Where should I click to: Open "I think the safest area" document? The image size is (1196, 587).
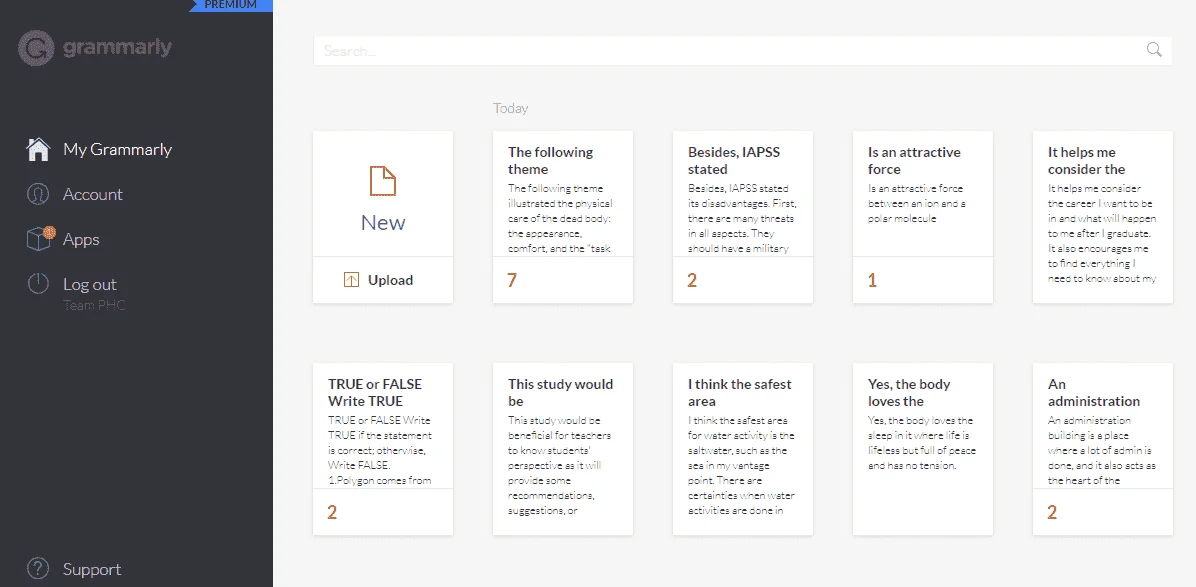coord(743,449)
